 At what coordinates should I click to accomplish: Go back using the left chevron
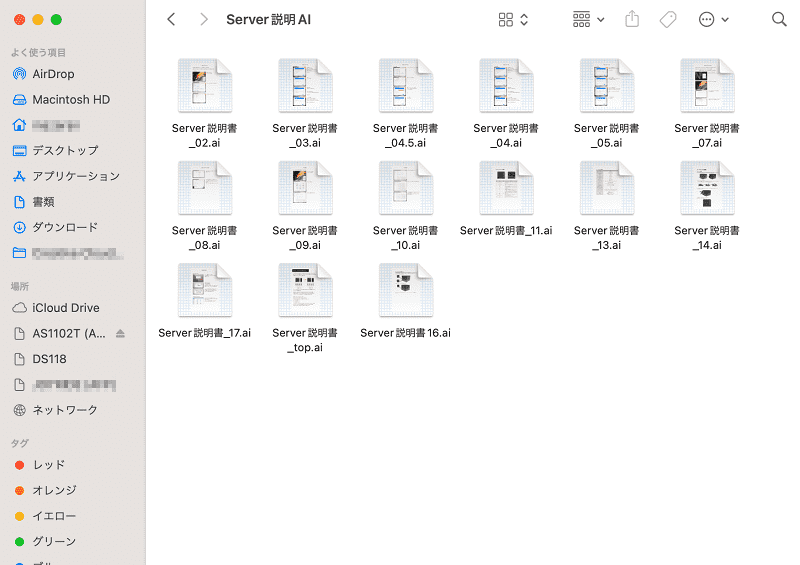pyautogui.click(x=171, y=19)
